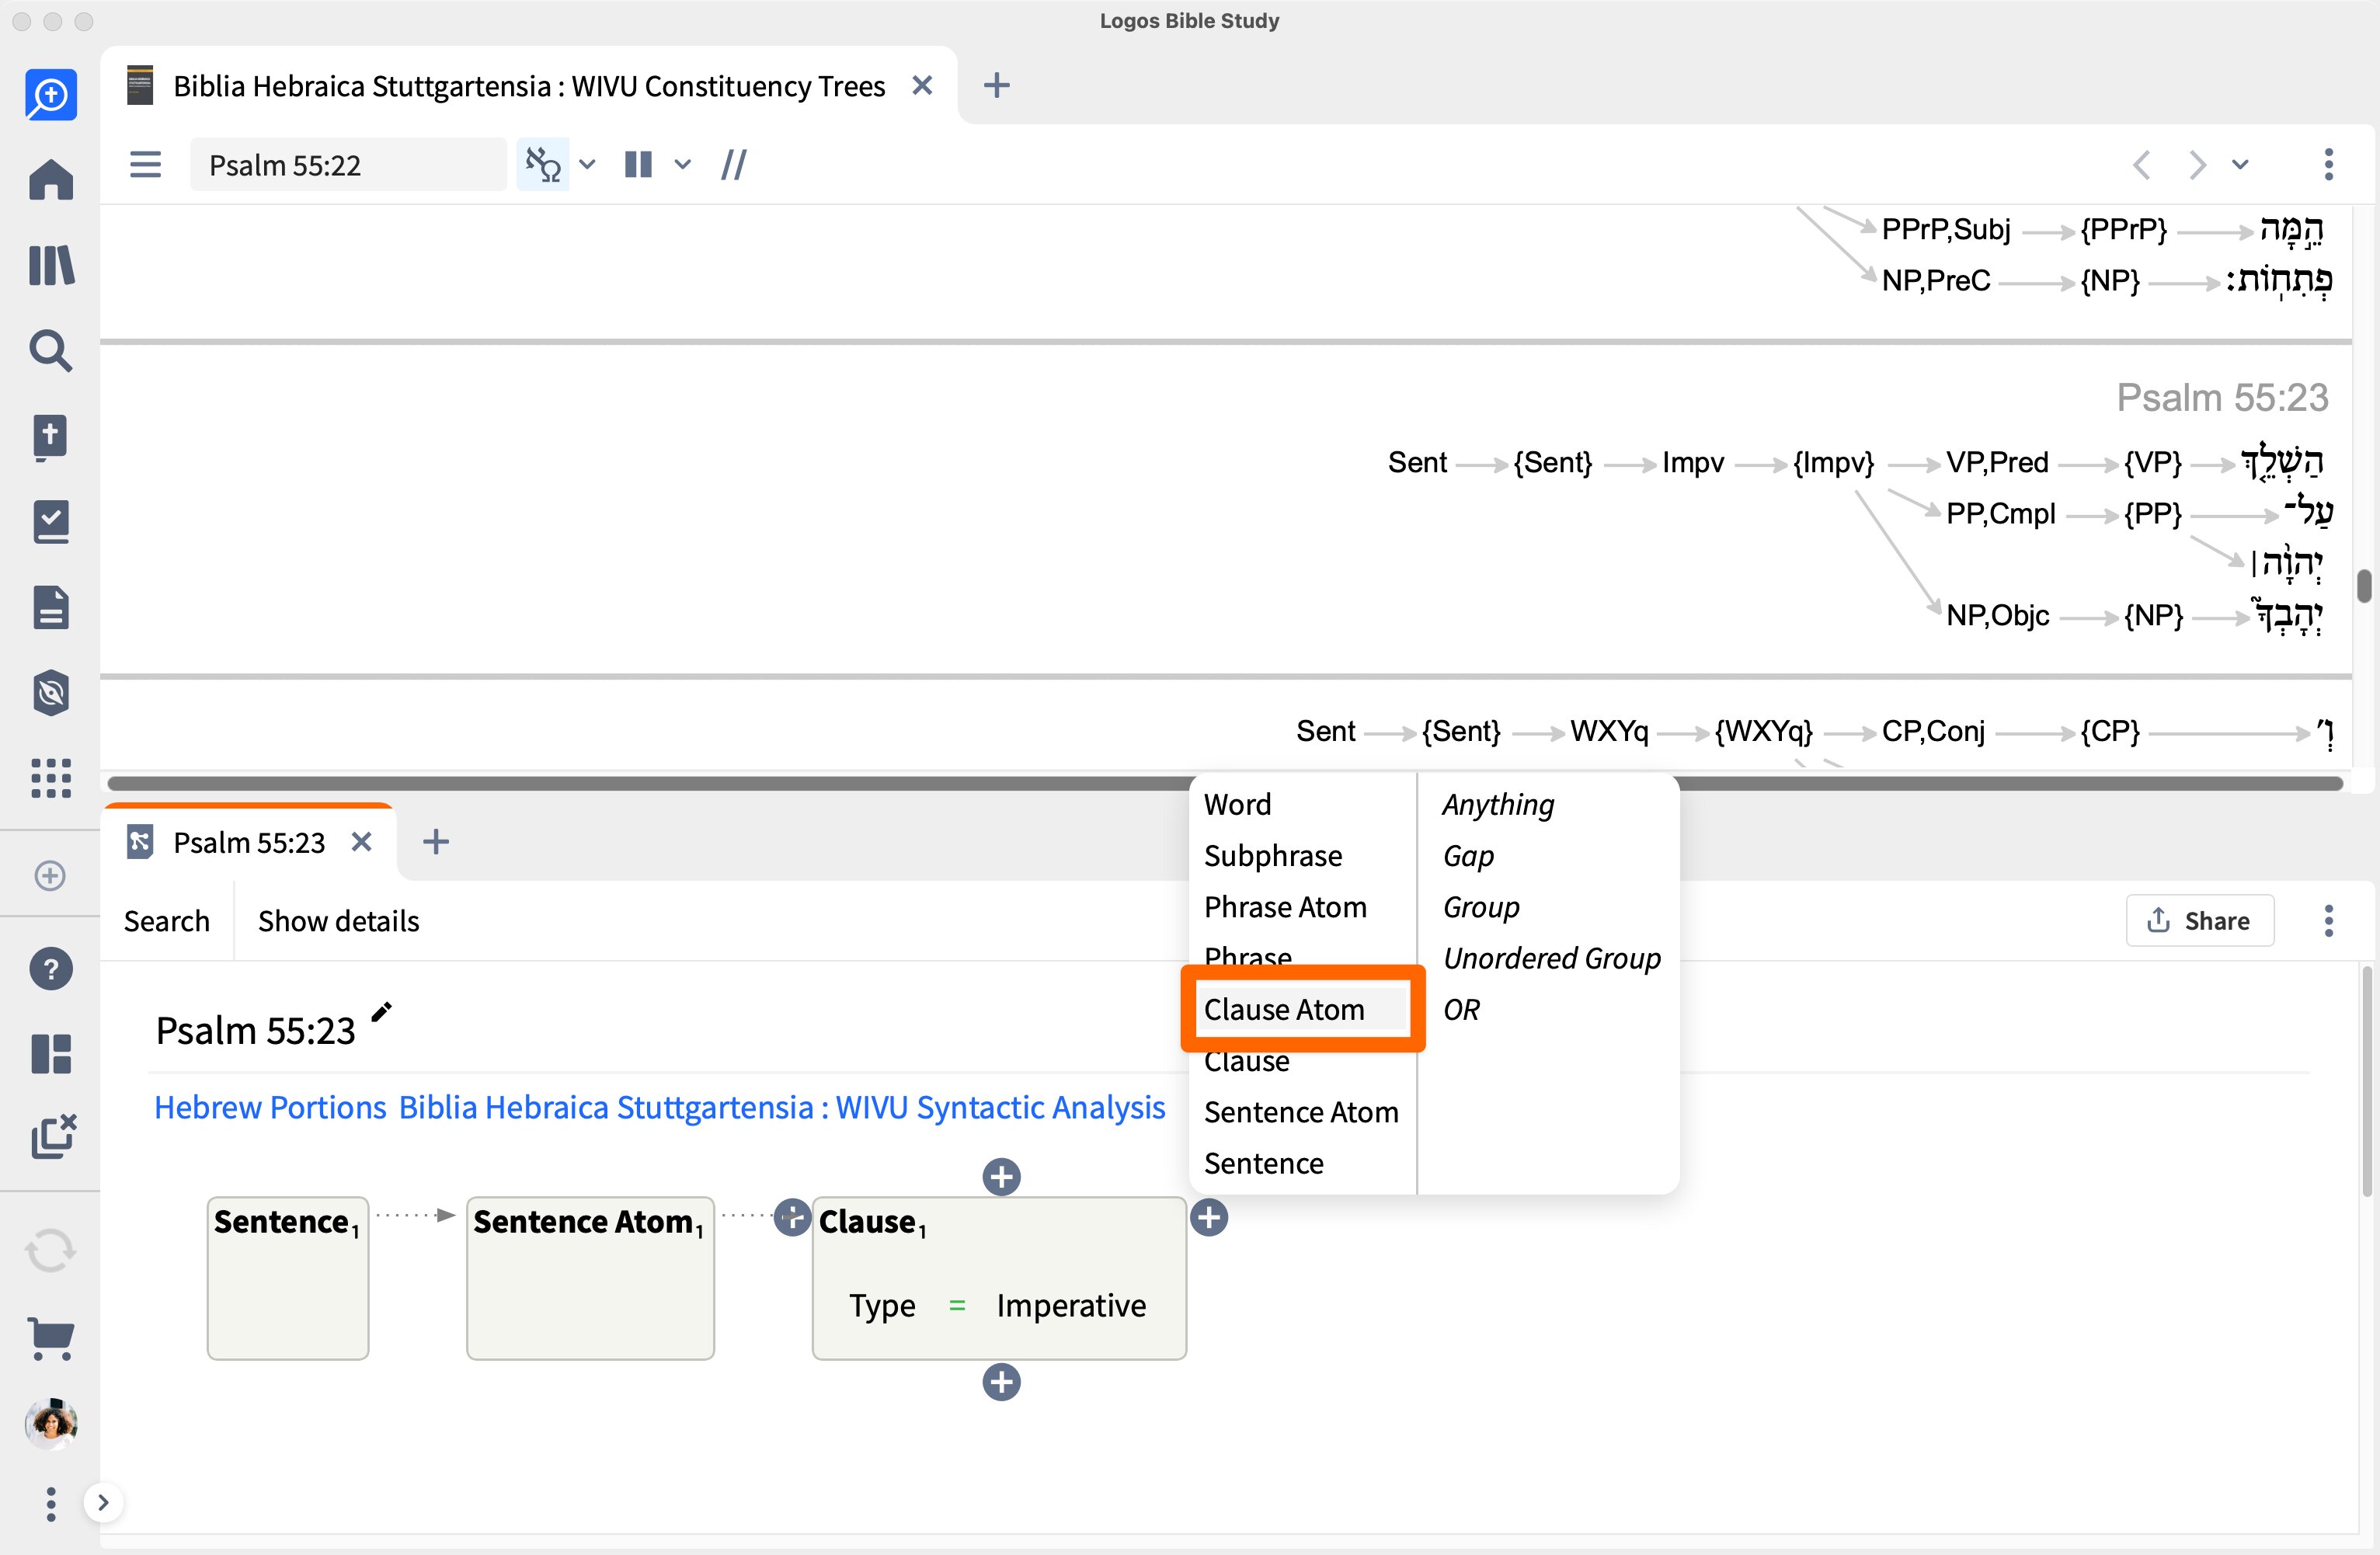Click the Close All panels icon
Image resolution: width=2380 pixels, height=1555 pixels.
click(54, 1136)
